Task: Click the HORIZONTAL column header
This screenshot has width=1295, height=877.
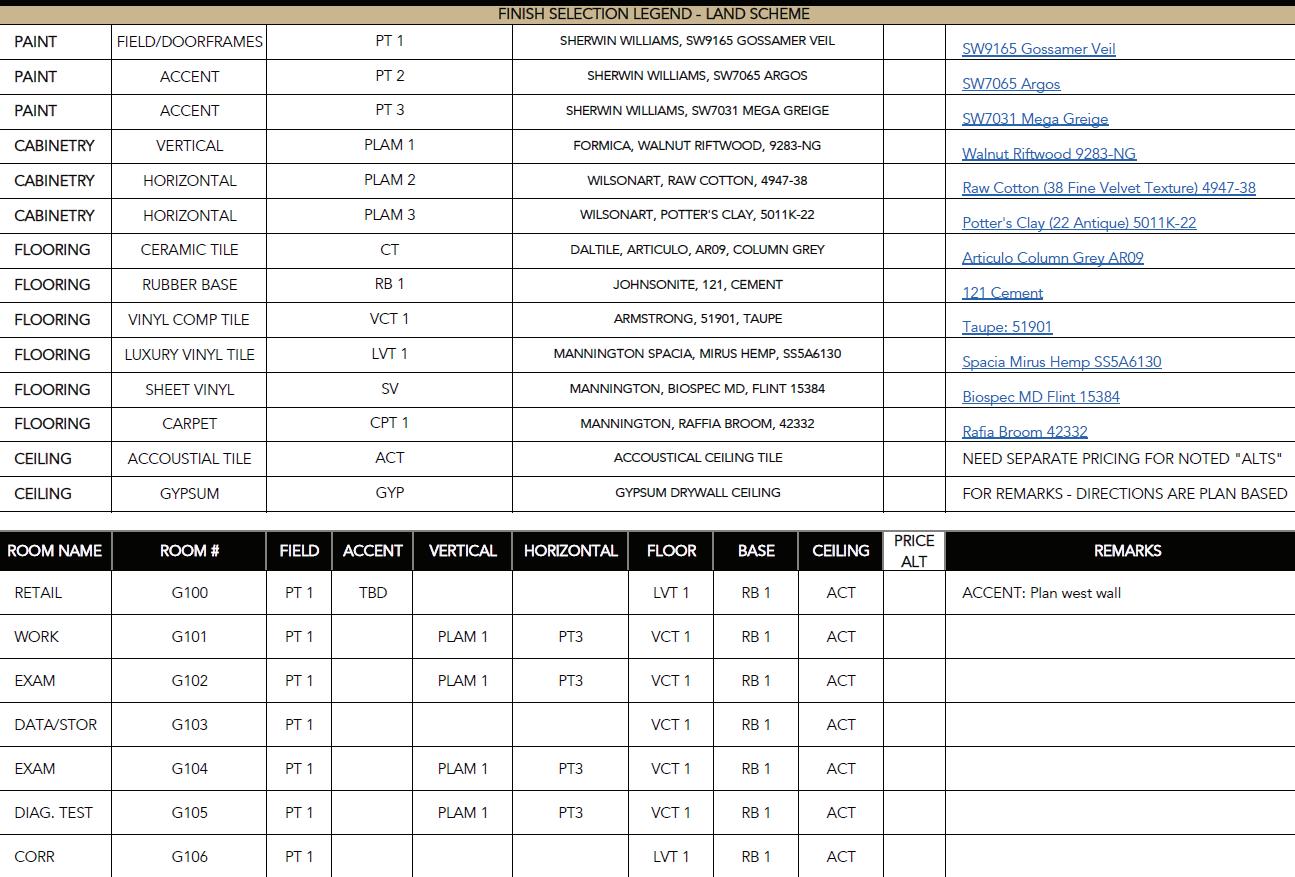Action: tap(570, 551)
